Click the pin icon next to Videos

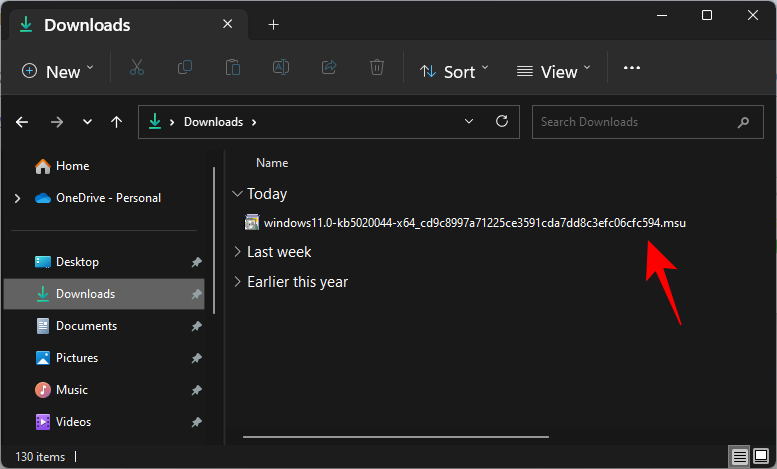tap(197, 422)
